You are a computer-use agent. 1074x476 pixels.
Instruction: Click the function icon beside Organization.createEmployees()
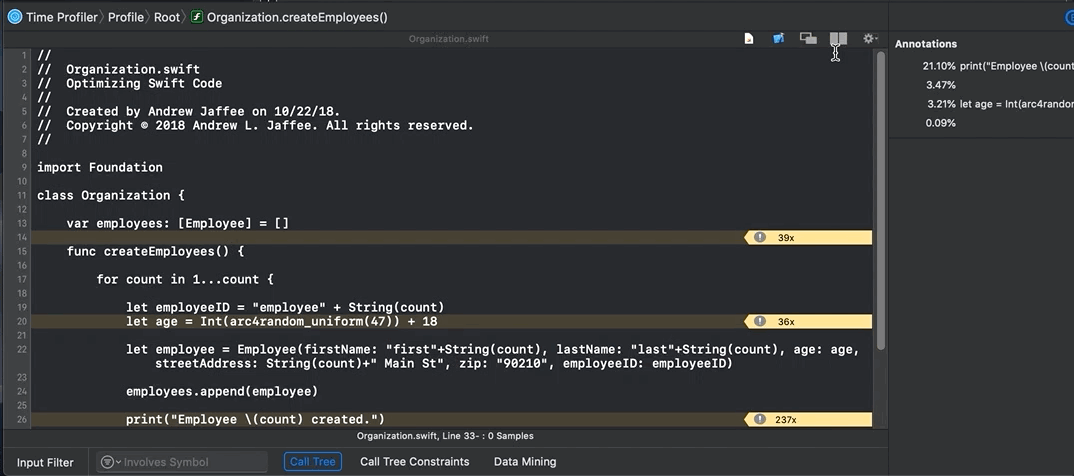[x=196, y=17]
